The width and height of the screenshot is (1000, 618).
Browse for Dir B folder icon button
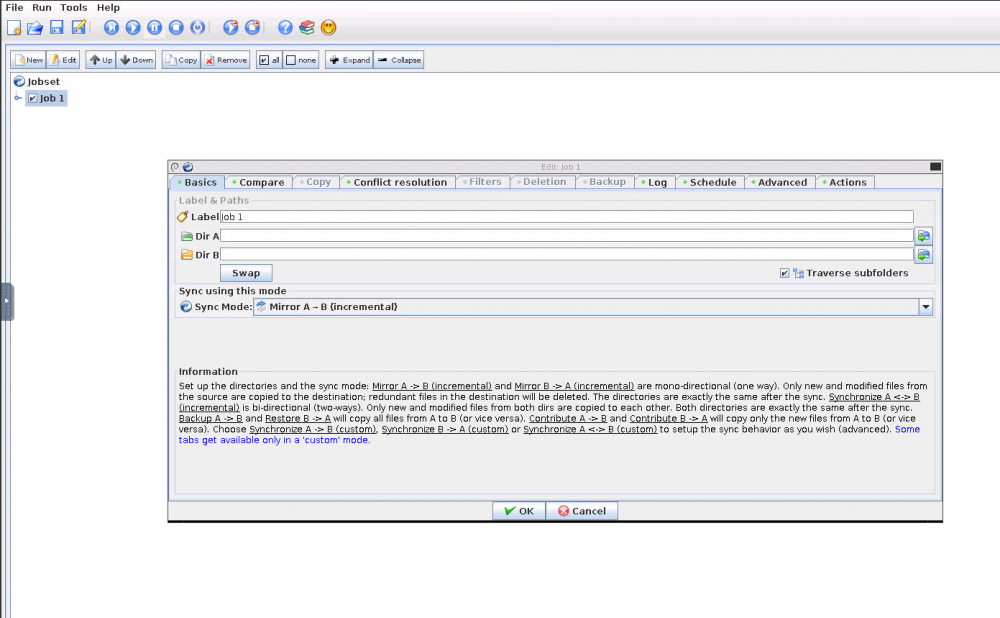click(923, 255)
